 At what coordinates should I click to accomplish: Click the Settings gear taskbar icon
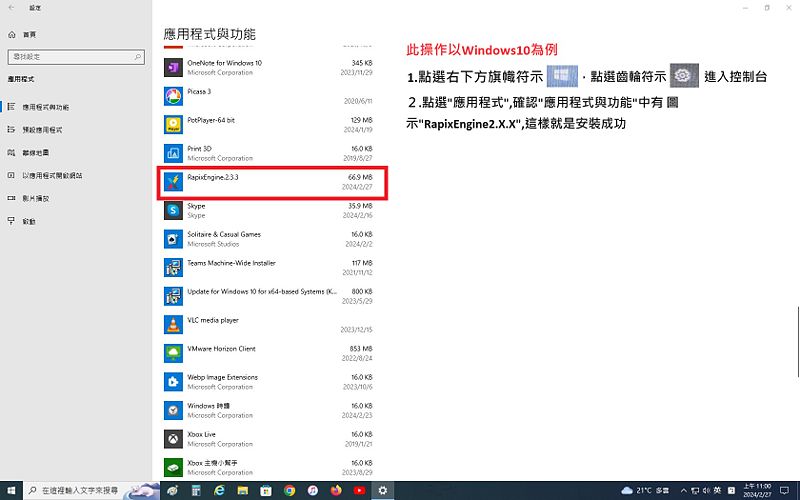coord(383,490)
